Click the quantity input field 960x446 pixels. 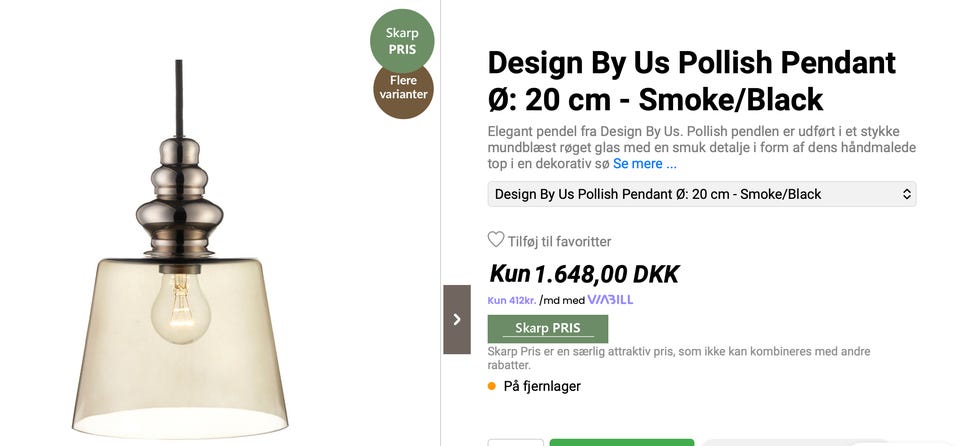[x=515, y=442]
